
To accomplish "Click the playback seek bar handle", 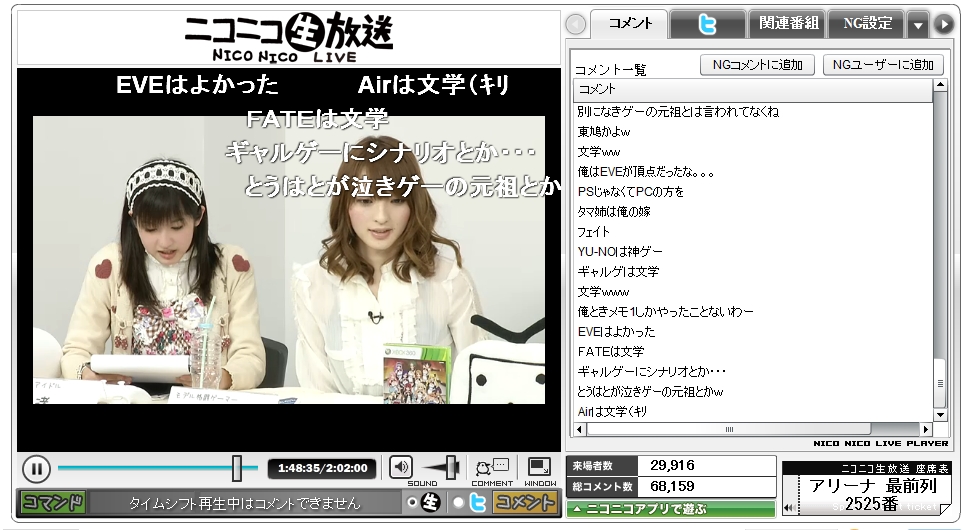I will pyautogui.click(x=237, y=467).
